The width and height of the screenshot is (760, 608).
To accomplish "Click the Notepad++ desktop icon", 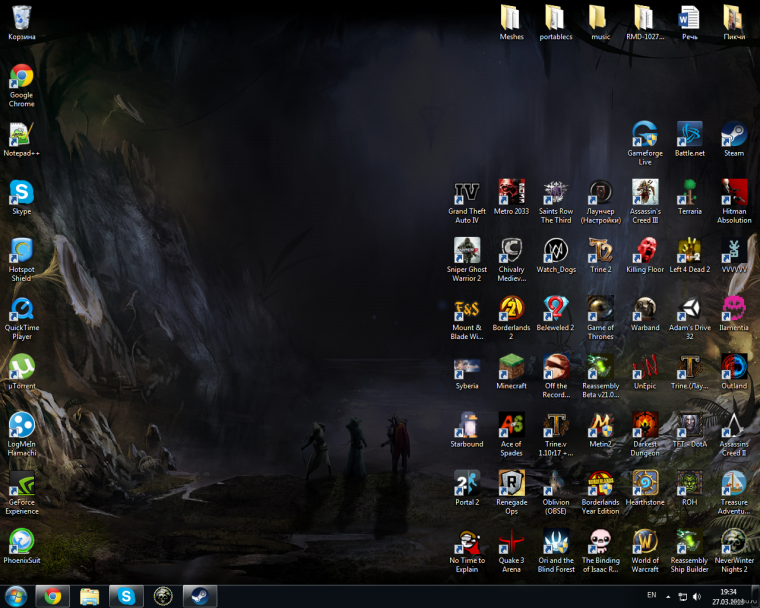I will tap(21, 134).
